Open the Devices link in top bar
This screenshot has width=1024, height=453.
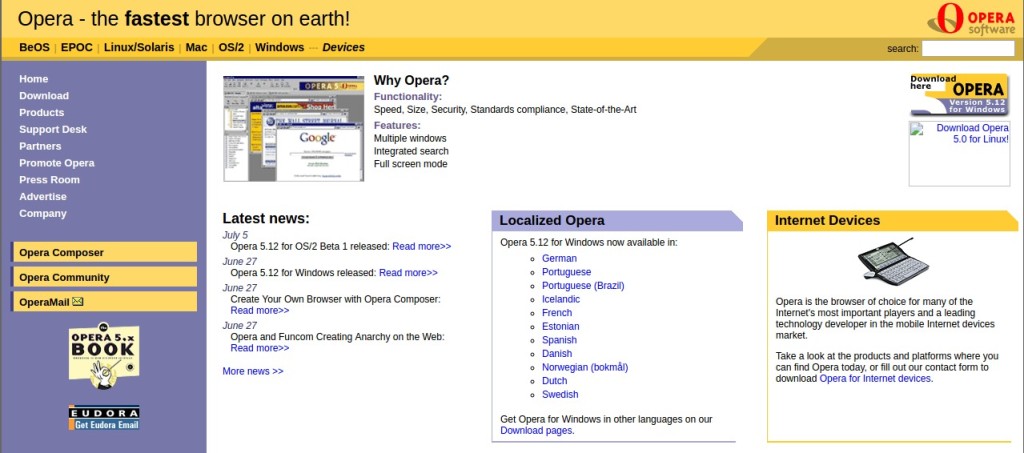tap(343, 47)
